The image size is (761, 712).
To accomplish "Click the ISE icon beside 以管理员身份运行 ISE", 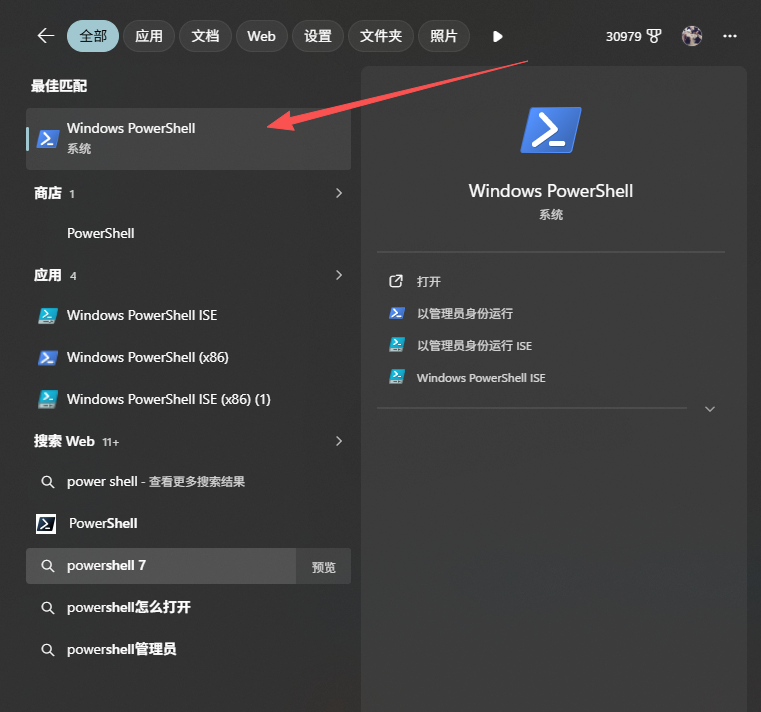I will click(x=397, y=345).
